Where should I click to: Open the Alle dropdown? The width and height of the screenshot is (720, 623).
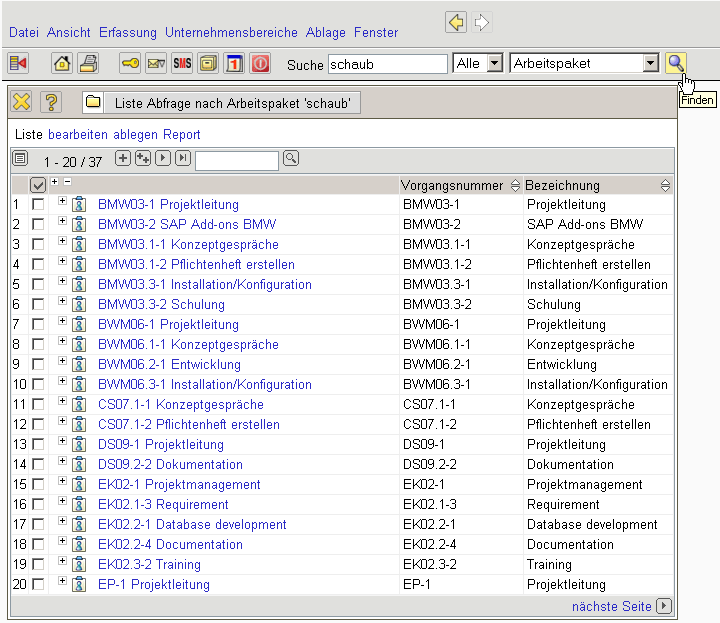494,63
